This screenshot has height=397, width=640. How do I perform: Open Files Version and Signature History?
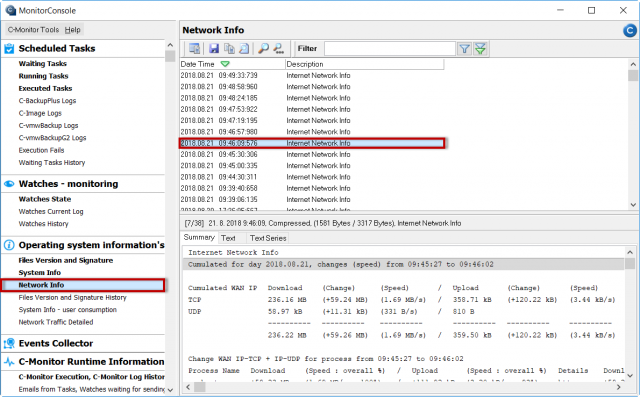coord(73,297)
